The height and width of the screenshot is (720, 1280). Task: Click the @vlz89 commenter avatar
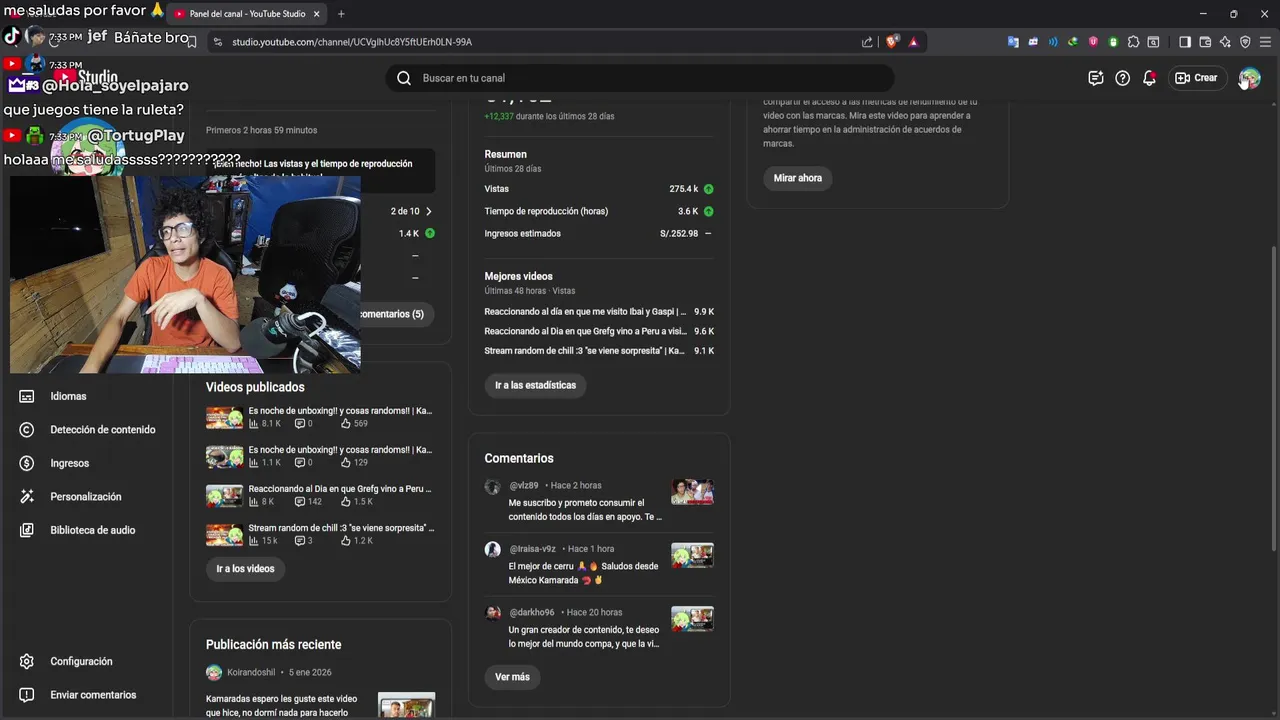tap(492, 487)
